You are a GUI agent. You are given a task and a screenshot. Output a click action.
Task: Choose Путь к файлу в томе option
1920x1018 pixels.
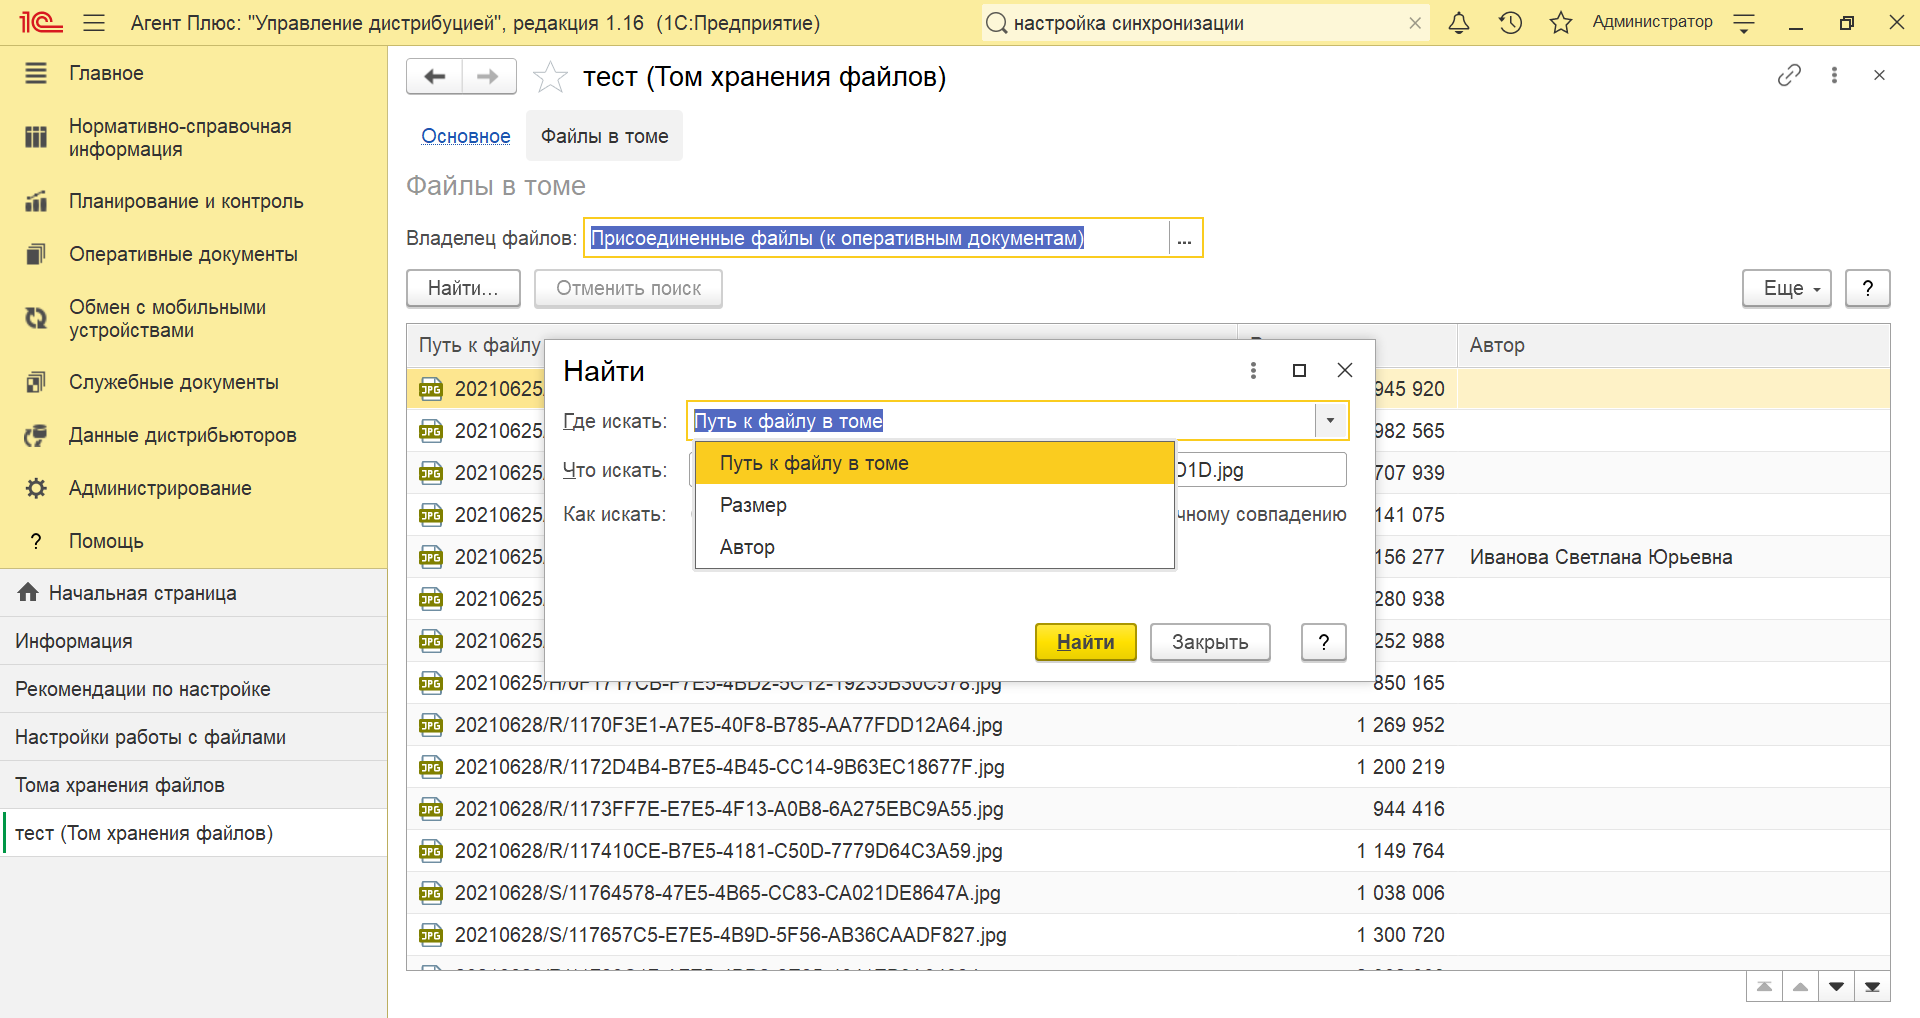click(934, 463)
